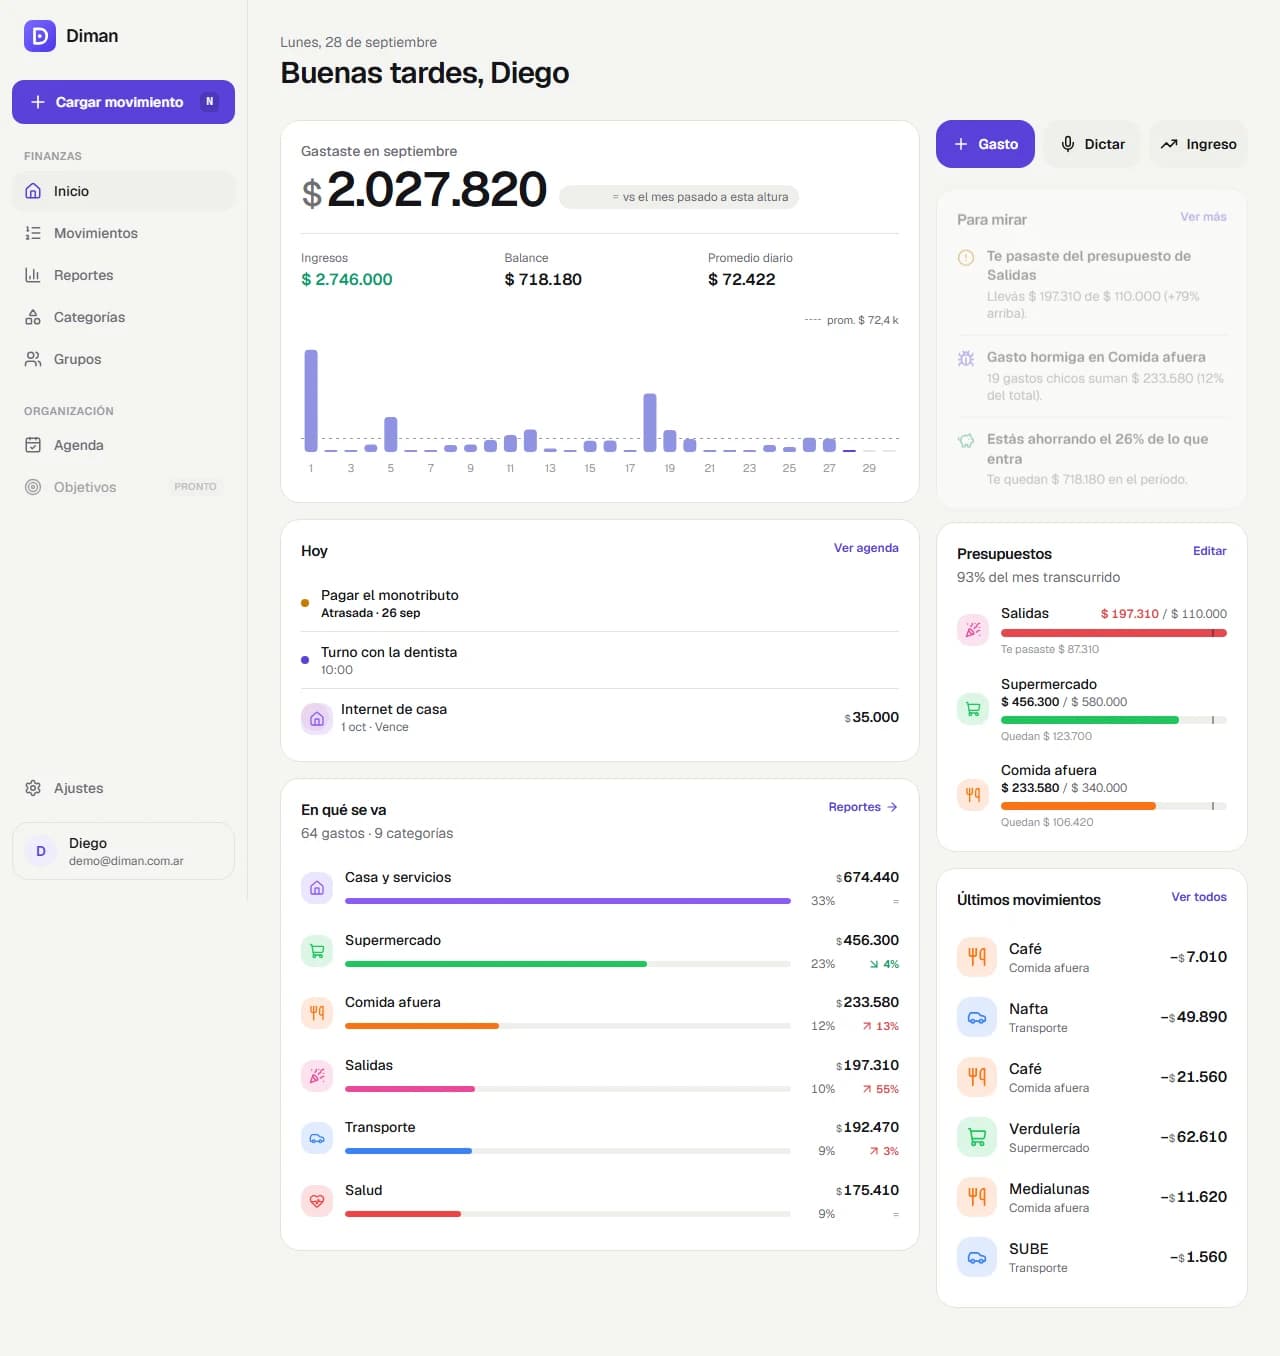Open Categorías from the sidebar
1280x1356 pixels.
tap(124, 317)
